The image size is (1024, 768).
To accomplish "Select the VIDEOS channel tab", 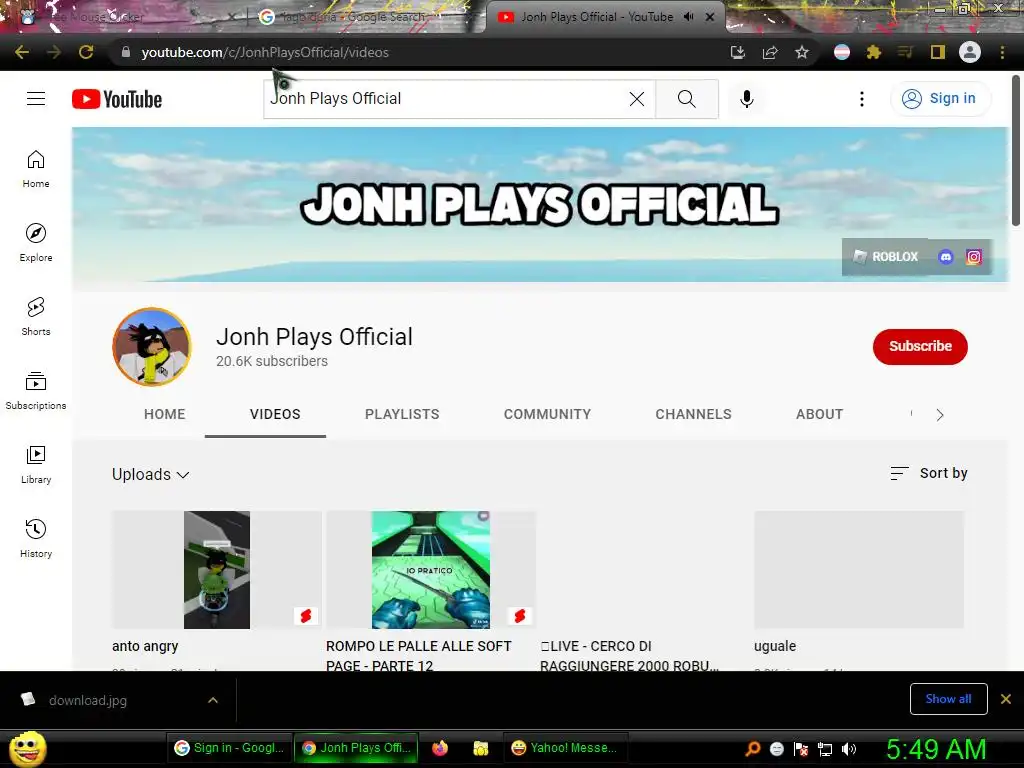I will click(x=275, y=414).
